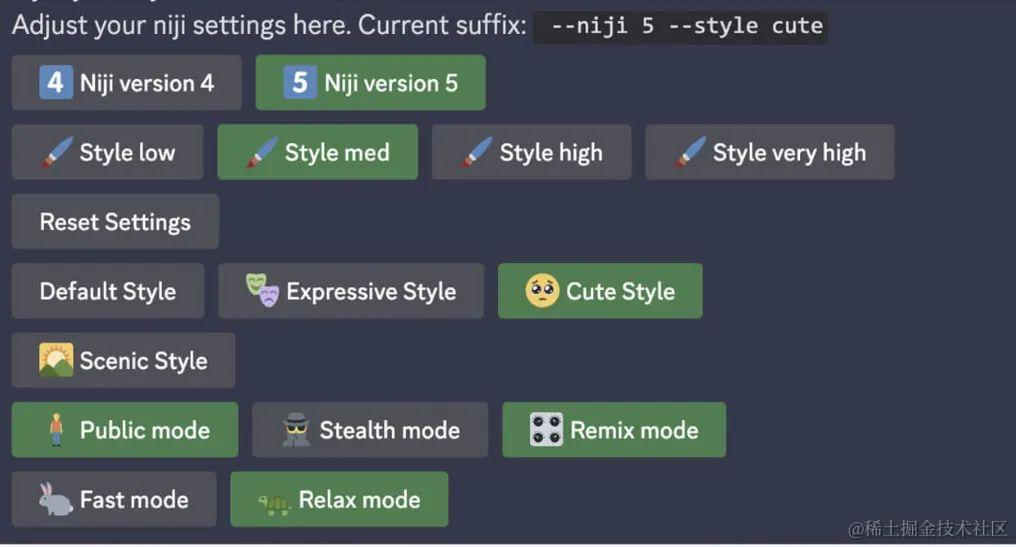
Task: Click the control knobs icon on Remix mode
Action: coord(546,430)
